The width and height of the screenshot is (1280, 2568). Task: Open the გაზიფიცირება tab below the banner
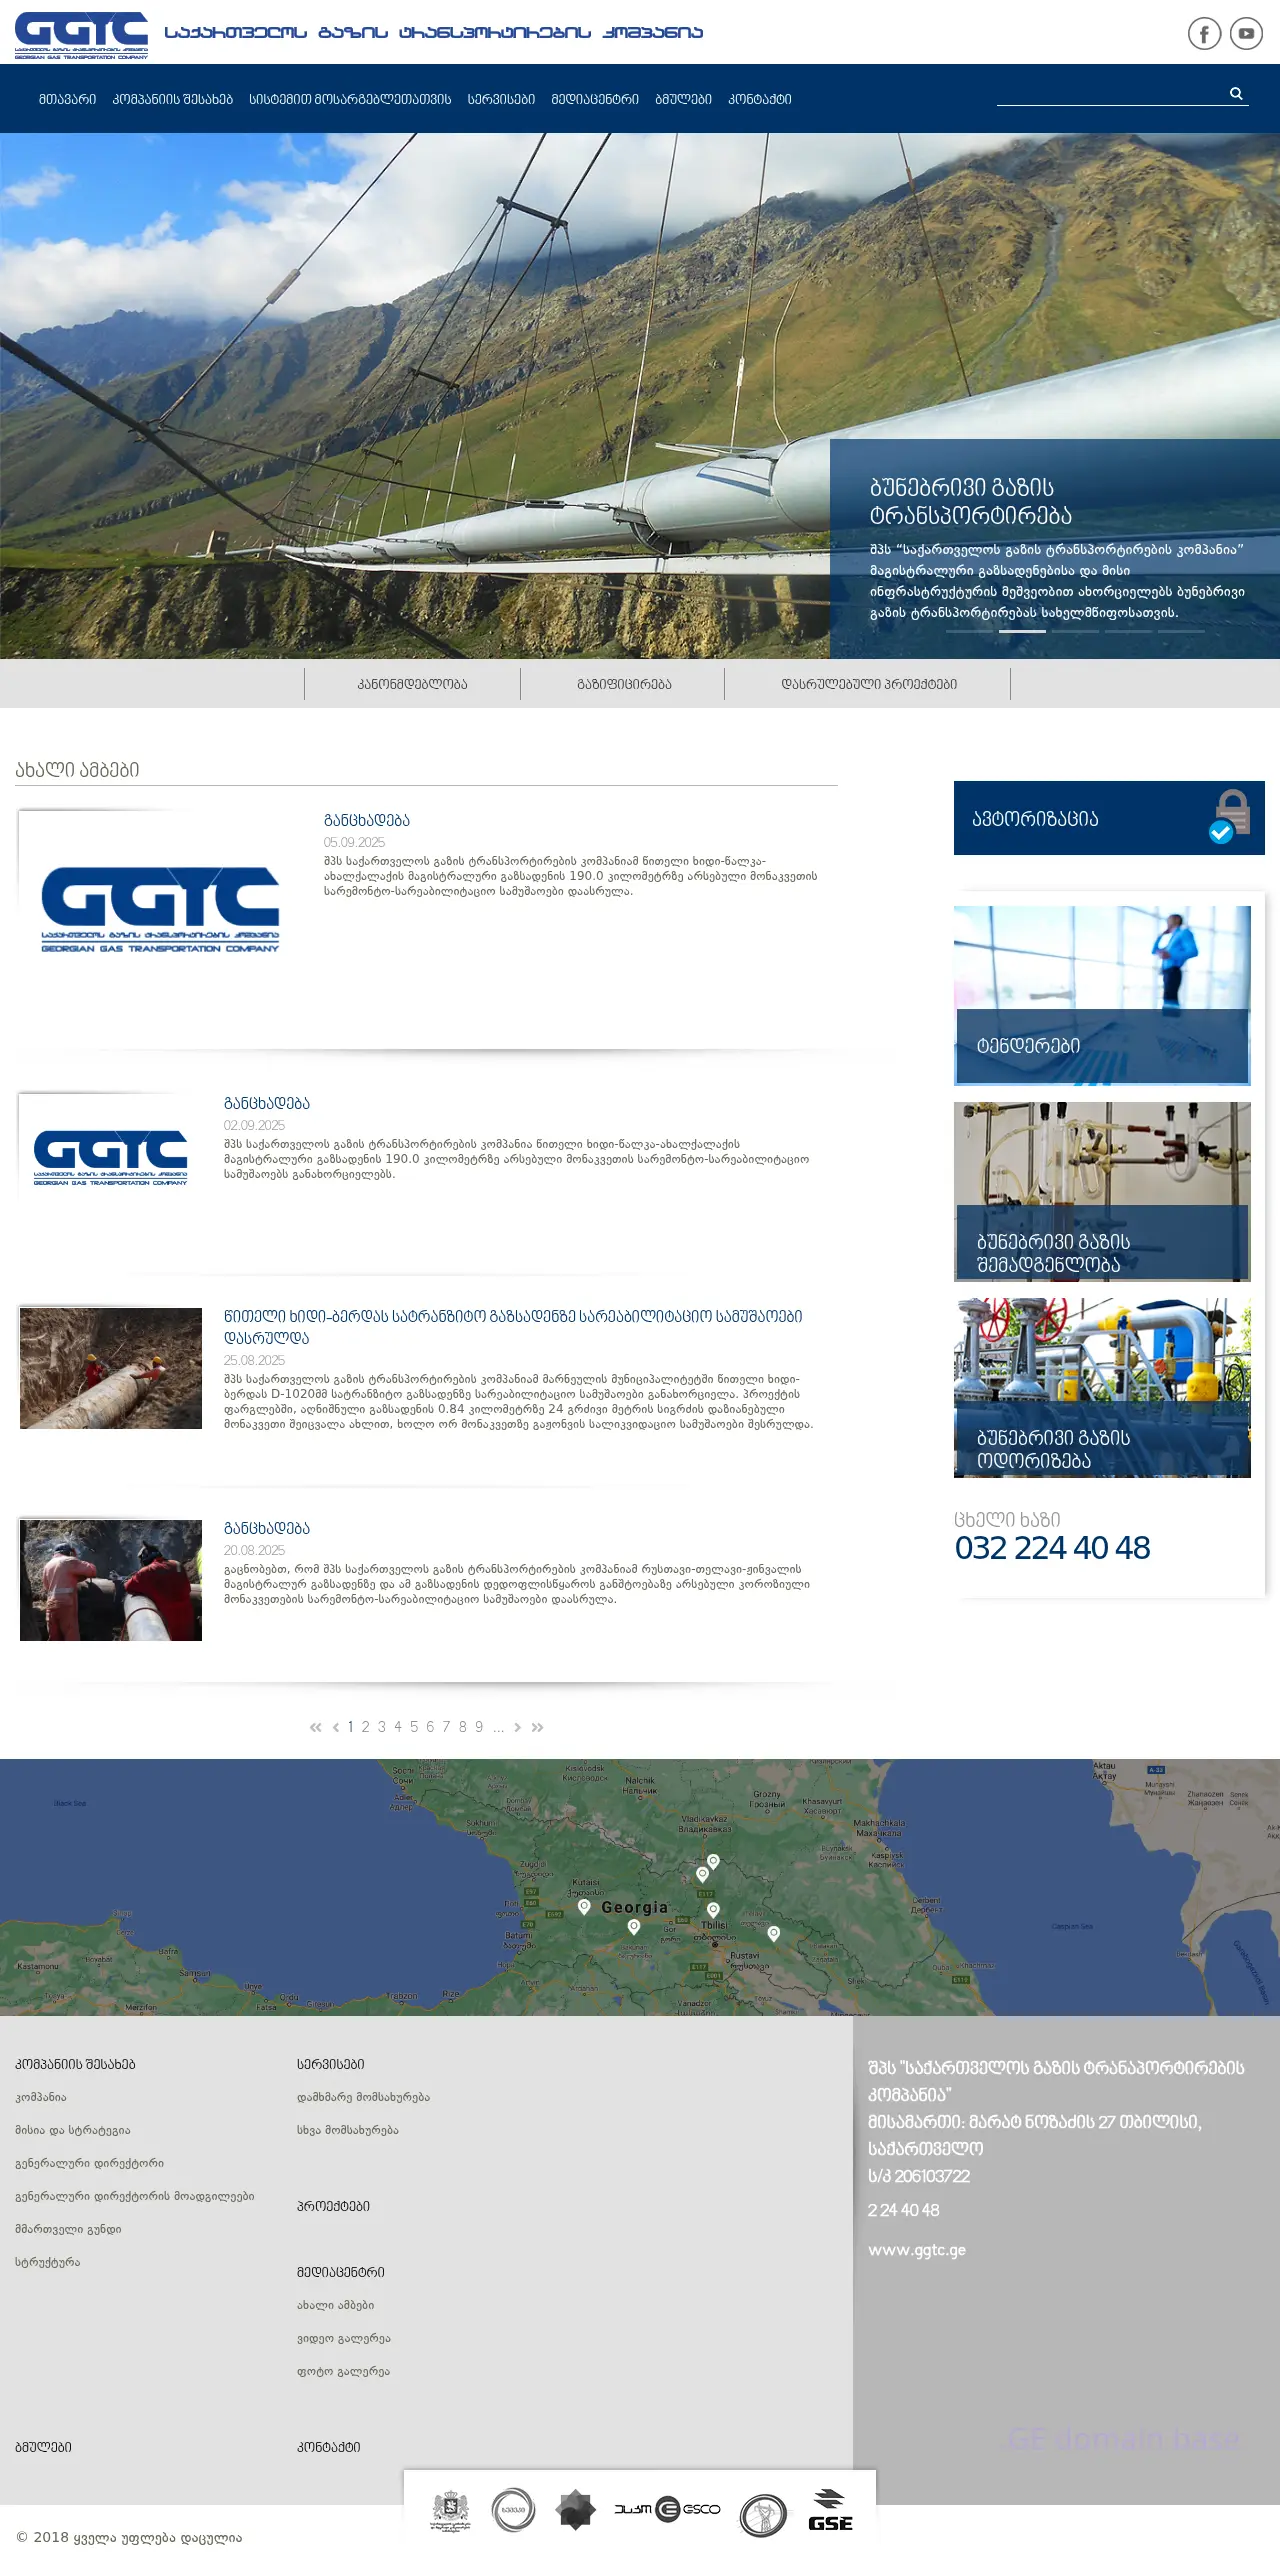[624, 684]
